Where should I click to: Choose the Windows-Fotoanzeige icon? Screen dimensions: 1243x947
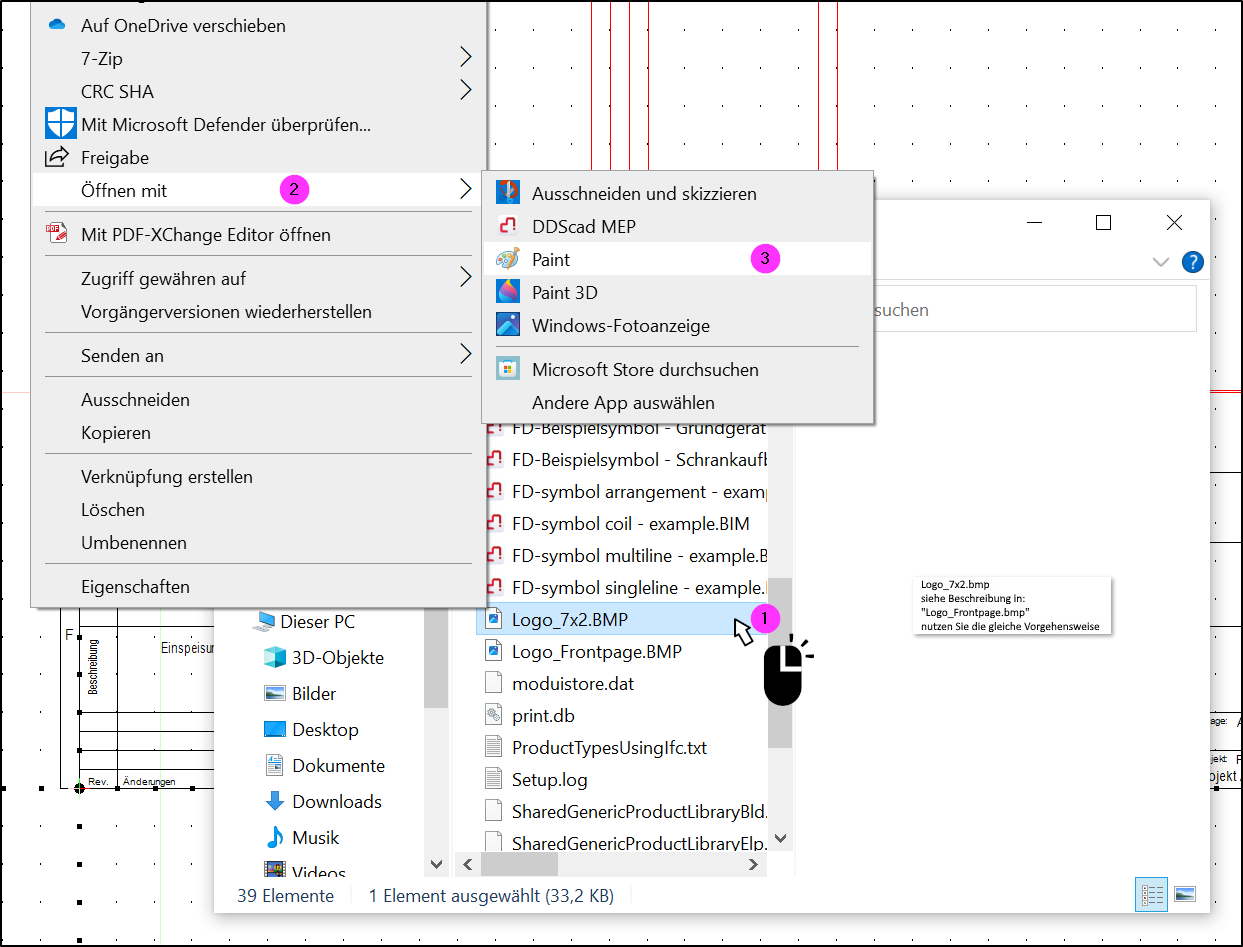click(x=508, y=325)
